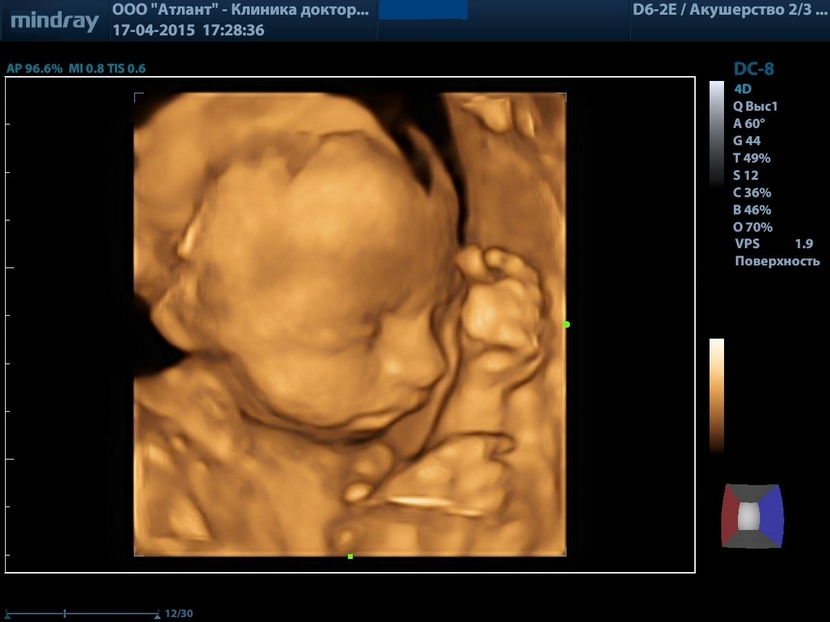Viewport: 830px width, 622px height.
Task: Click the S 12 smoothing parameter
Action: [746, 175]
